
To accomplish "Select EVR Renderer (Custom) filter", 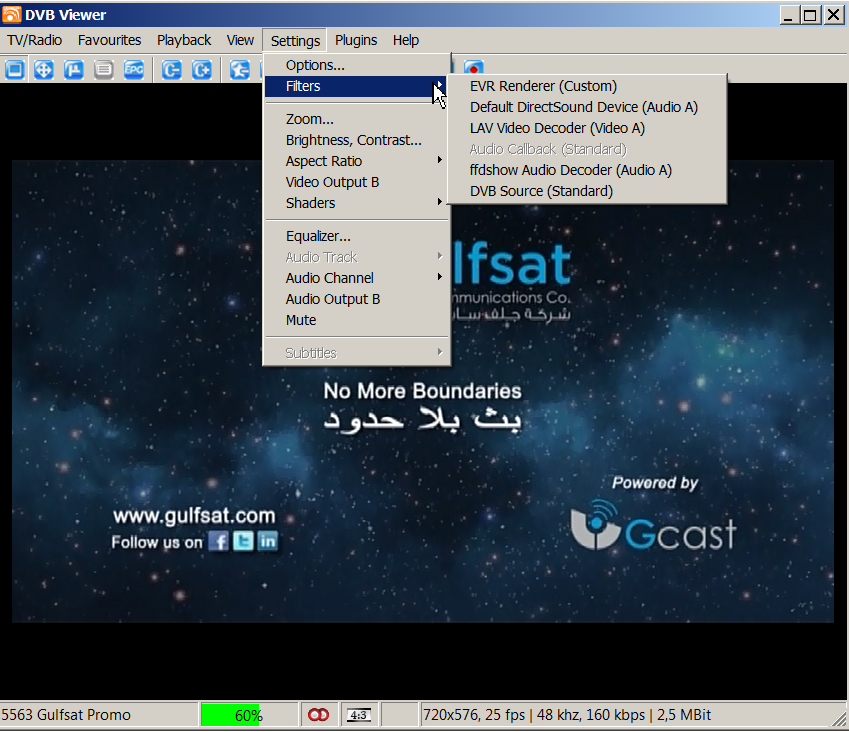I will 543,86.
